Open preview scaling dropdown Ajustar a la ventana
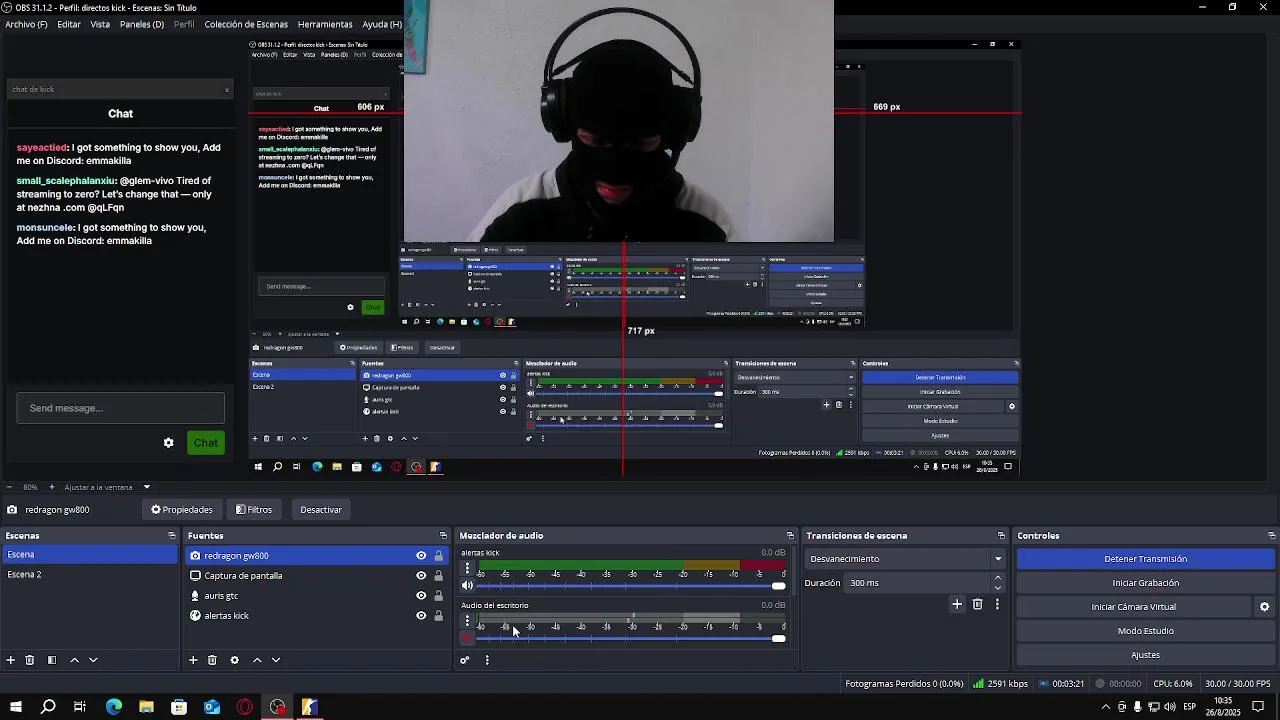Screen dimensions: 1280x720 (107, 488)
